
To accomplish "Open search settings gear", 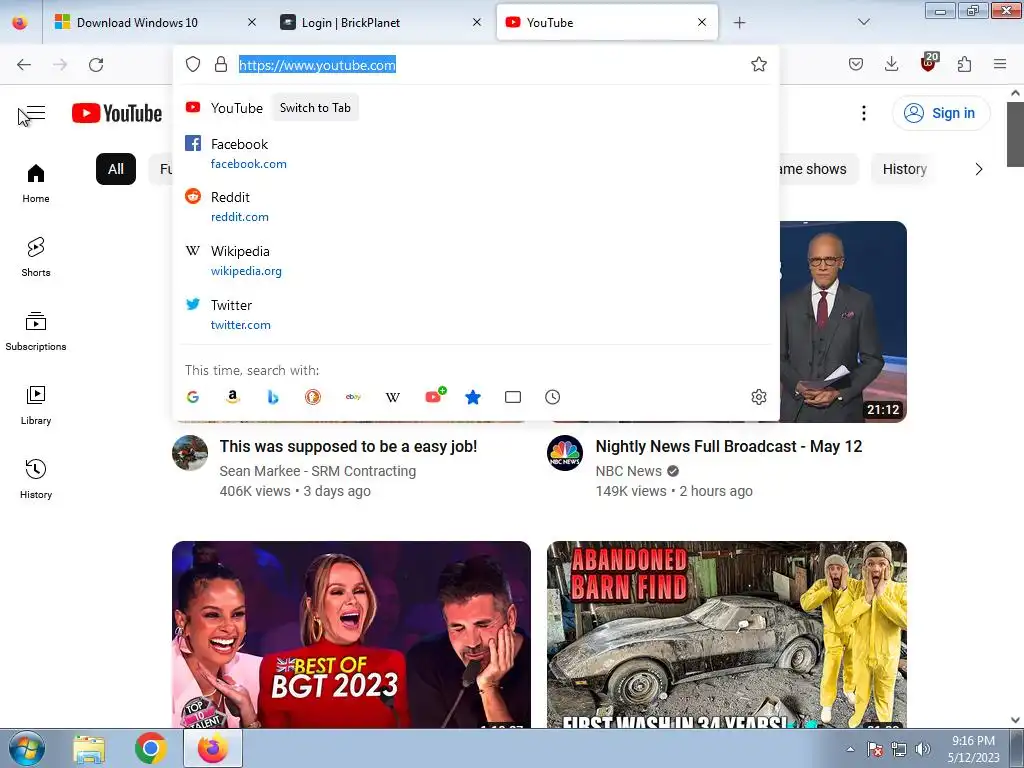I will click(758, 397).
